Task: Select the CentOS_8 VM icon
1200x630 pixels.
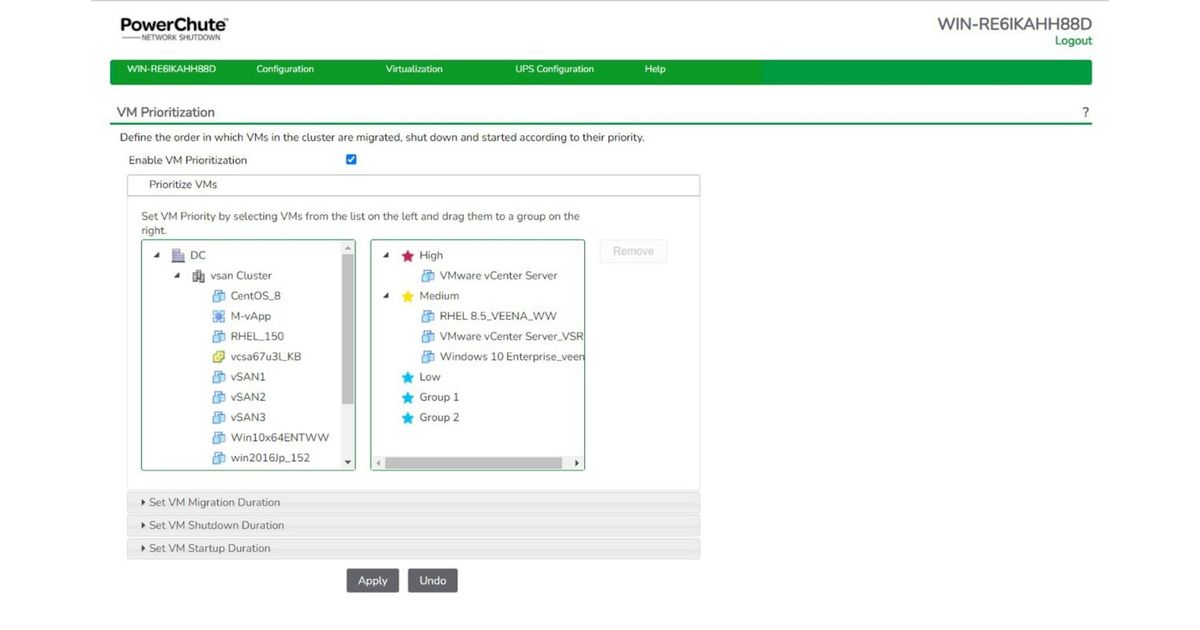Action: coord(219,296)
